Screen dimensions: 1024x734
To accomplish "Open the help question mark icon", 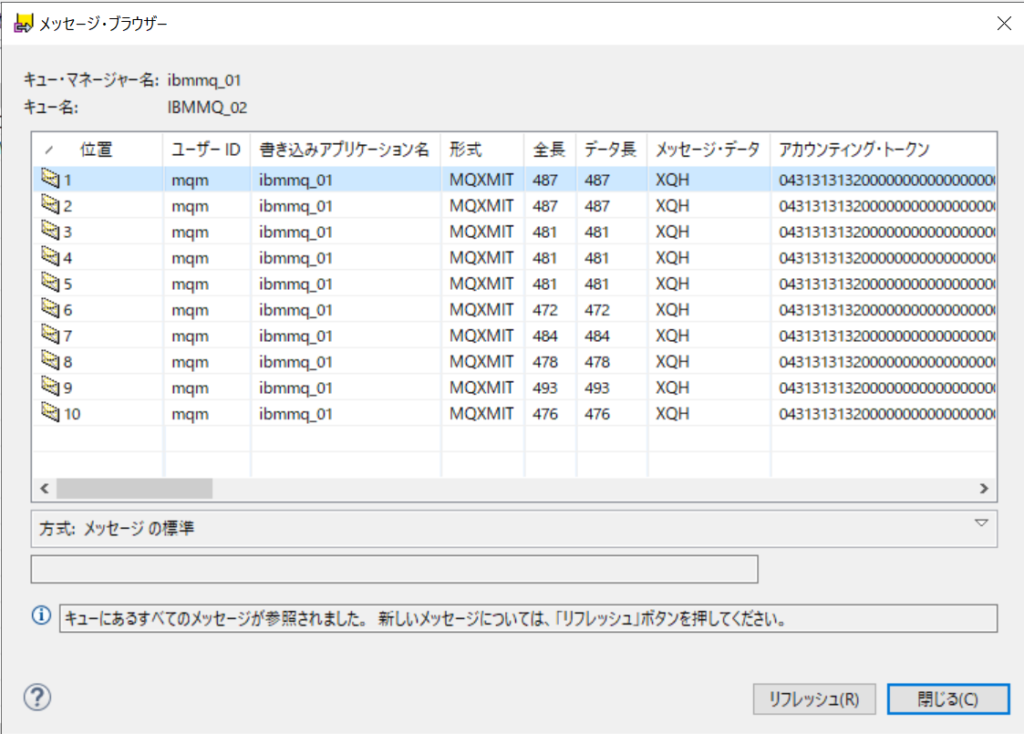I will 37,697.
